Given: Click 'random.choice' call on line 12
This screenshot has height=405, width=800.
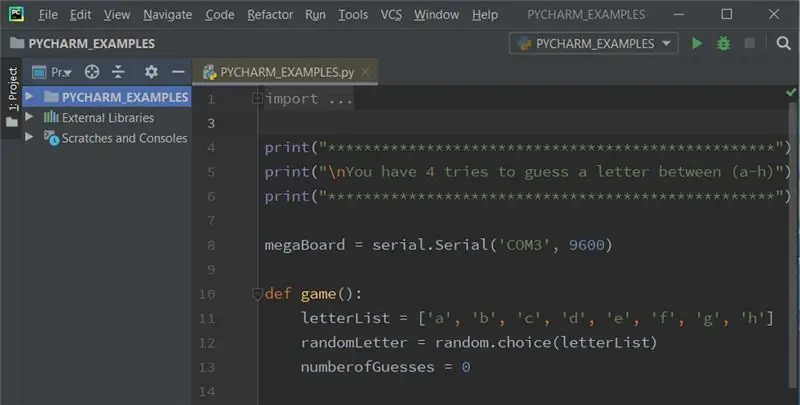Looking at the screenshot, I should point(493,343).
